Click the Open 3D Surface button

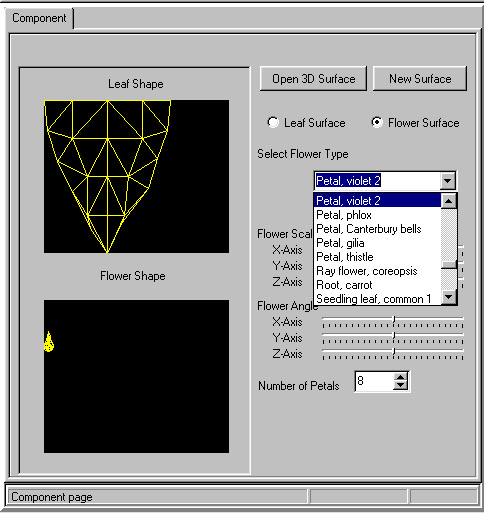point(313,79)
